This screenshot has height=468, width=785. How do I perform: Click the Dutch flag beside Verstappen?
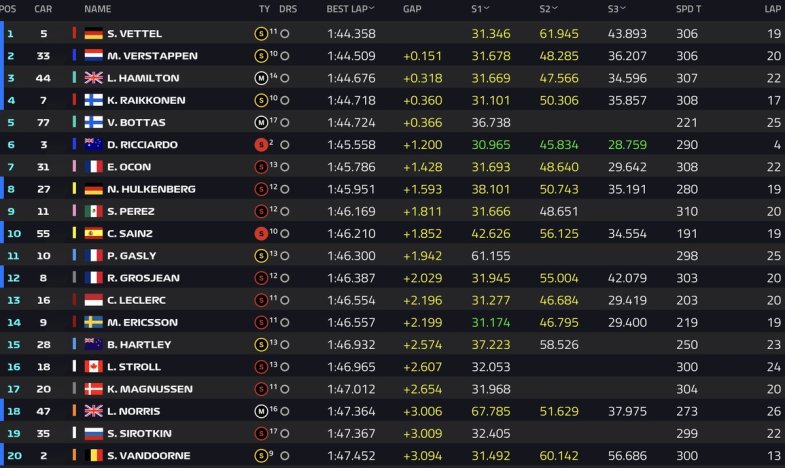click(x=94, y=56)
